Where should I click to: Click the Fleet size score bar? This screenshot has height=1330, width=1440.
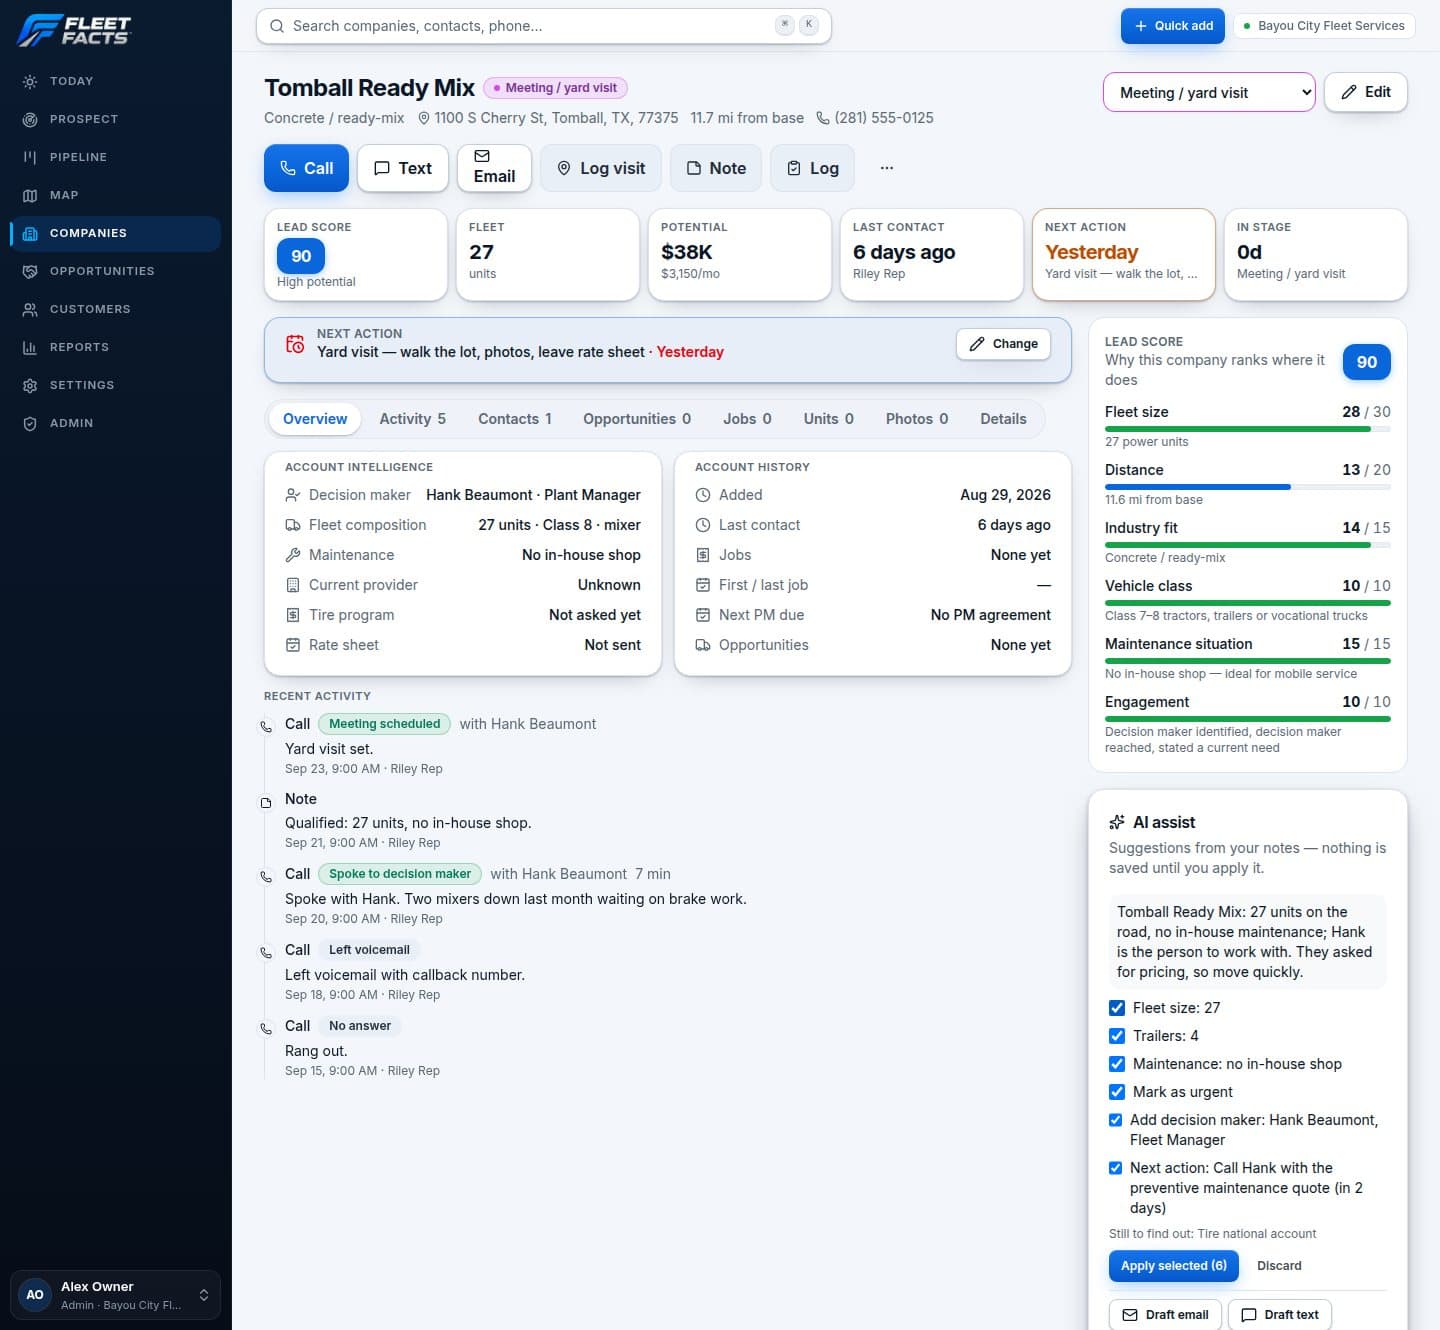(x=1248, y=429)
